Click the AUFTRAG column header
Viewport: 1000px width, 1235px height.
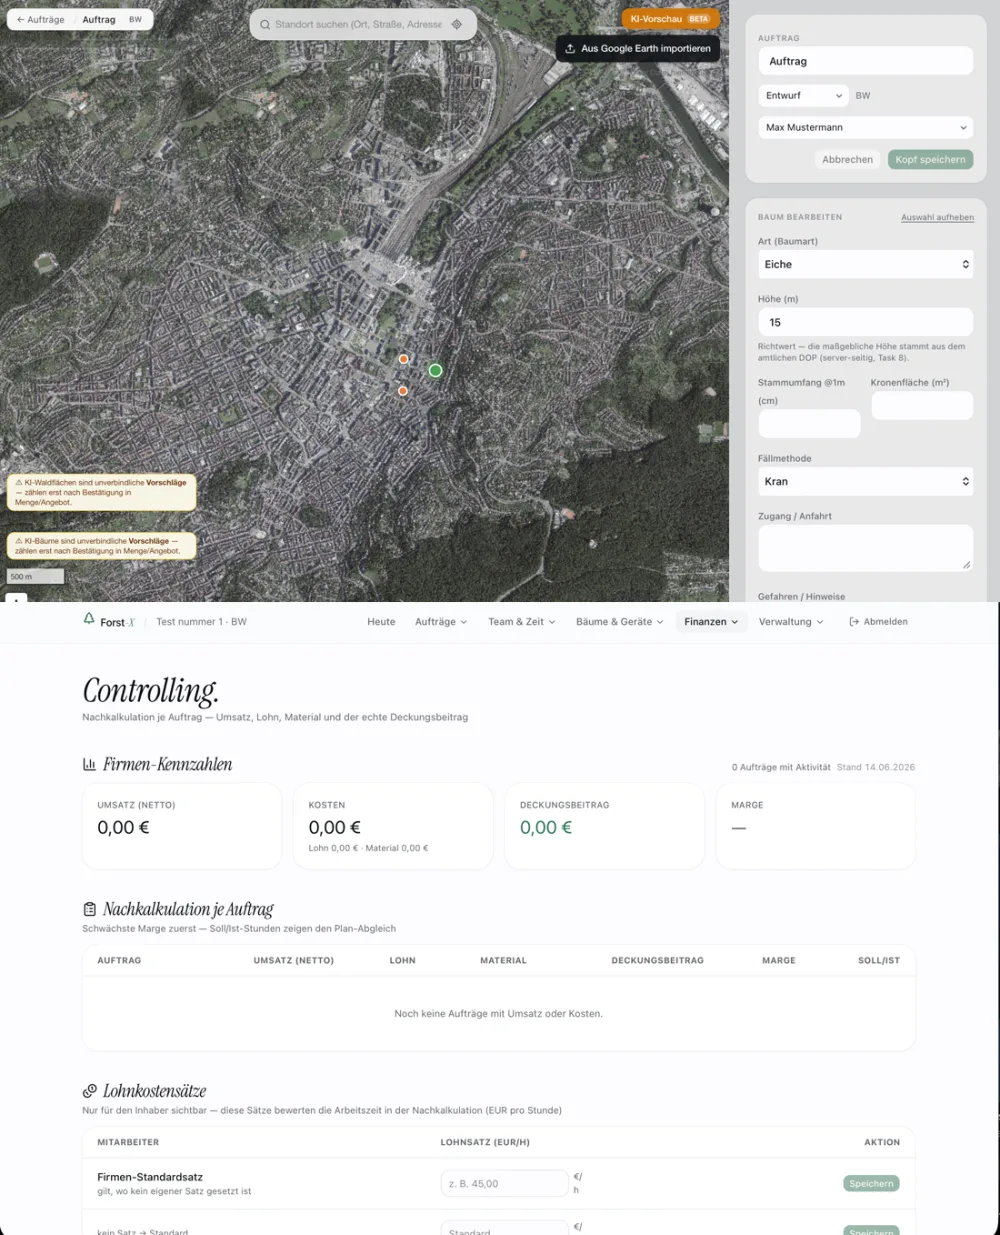pos(119,960)
